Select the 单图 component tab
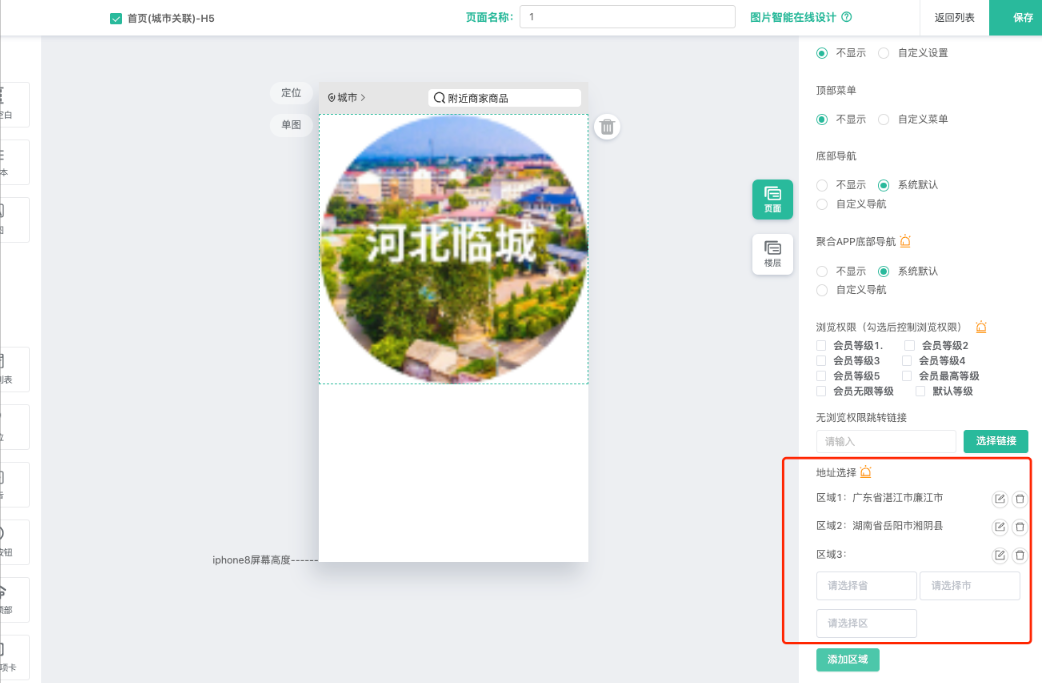1042x683 pixels. point(291,125)
